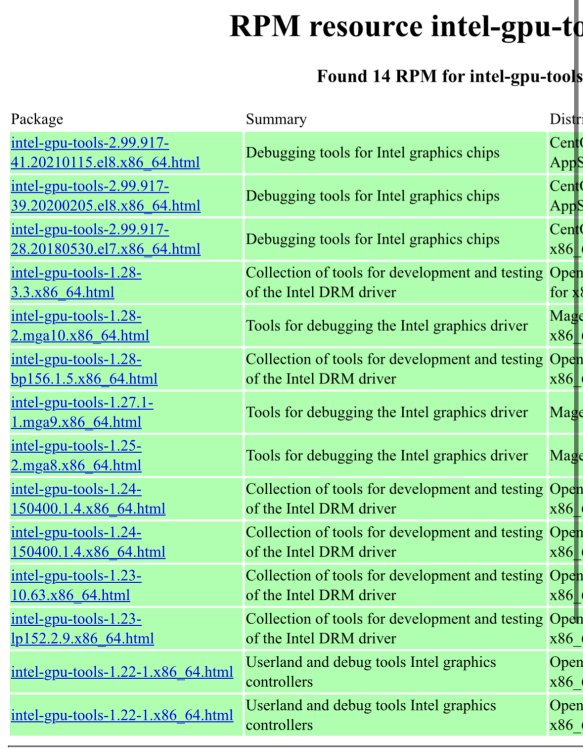Follow the intel-gpu-tools-1.25-2.mga8 link
This screenshot has height=750, width=583.
[x=76, y=455]
